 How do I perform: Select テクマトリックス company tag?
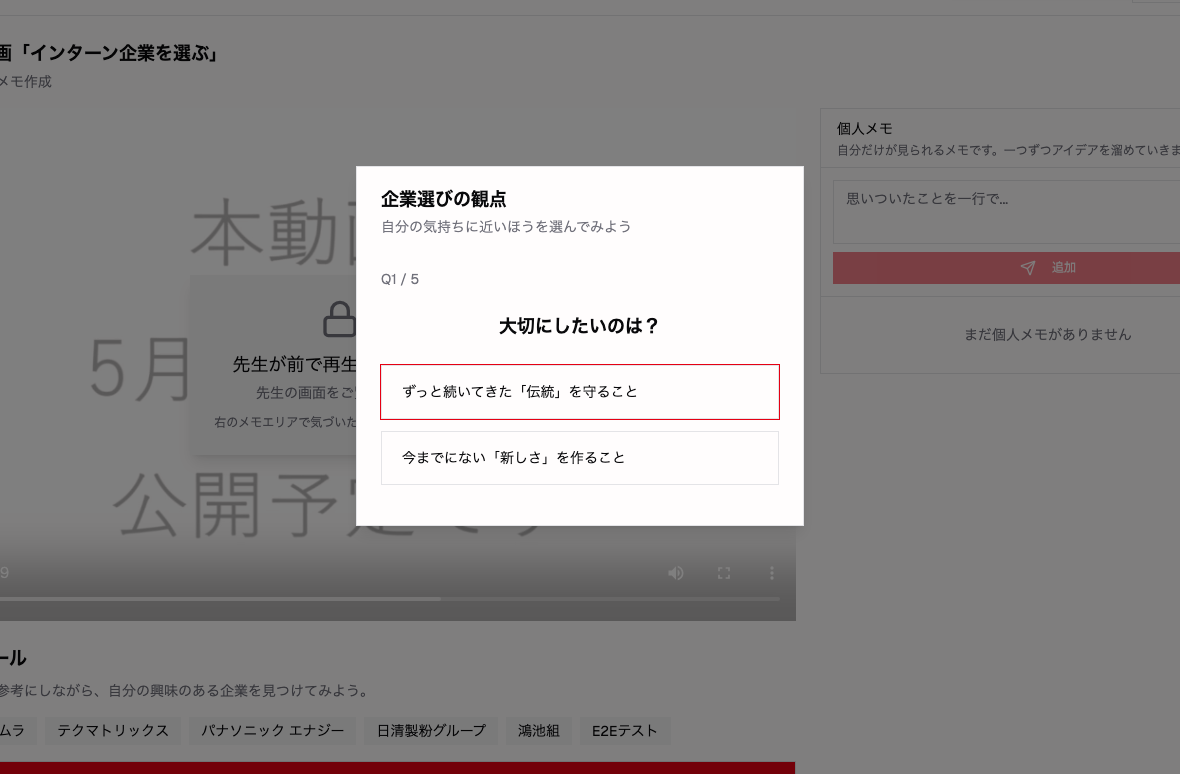pyautogui.click(x=113, y=730)
